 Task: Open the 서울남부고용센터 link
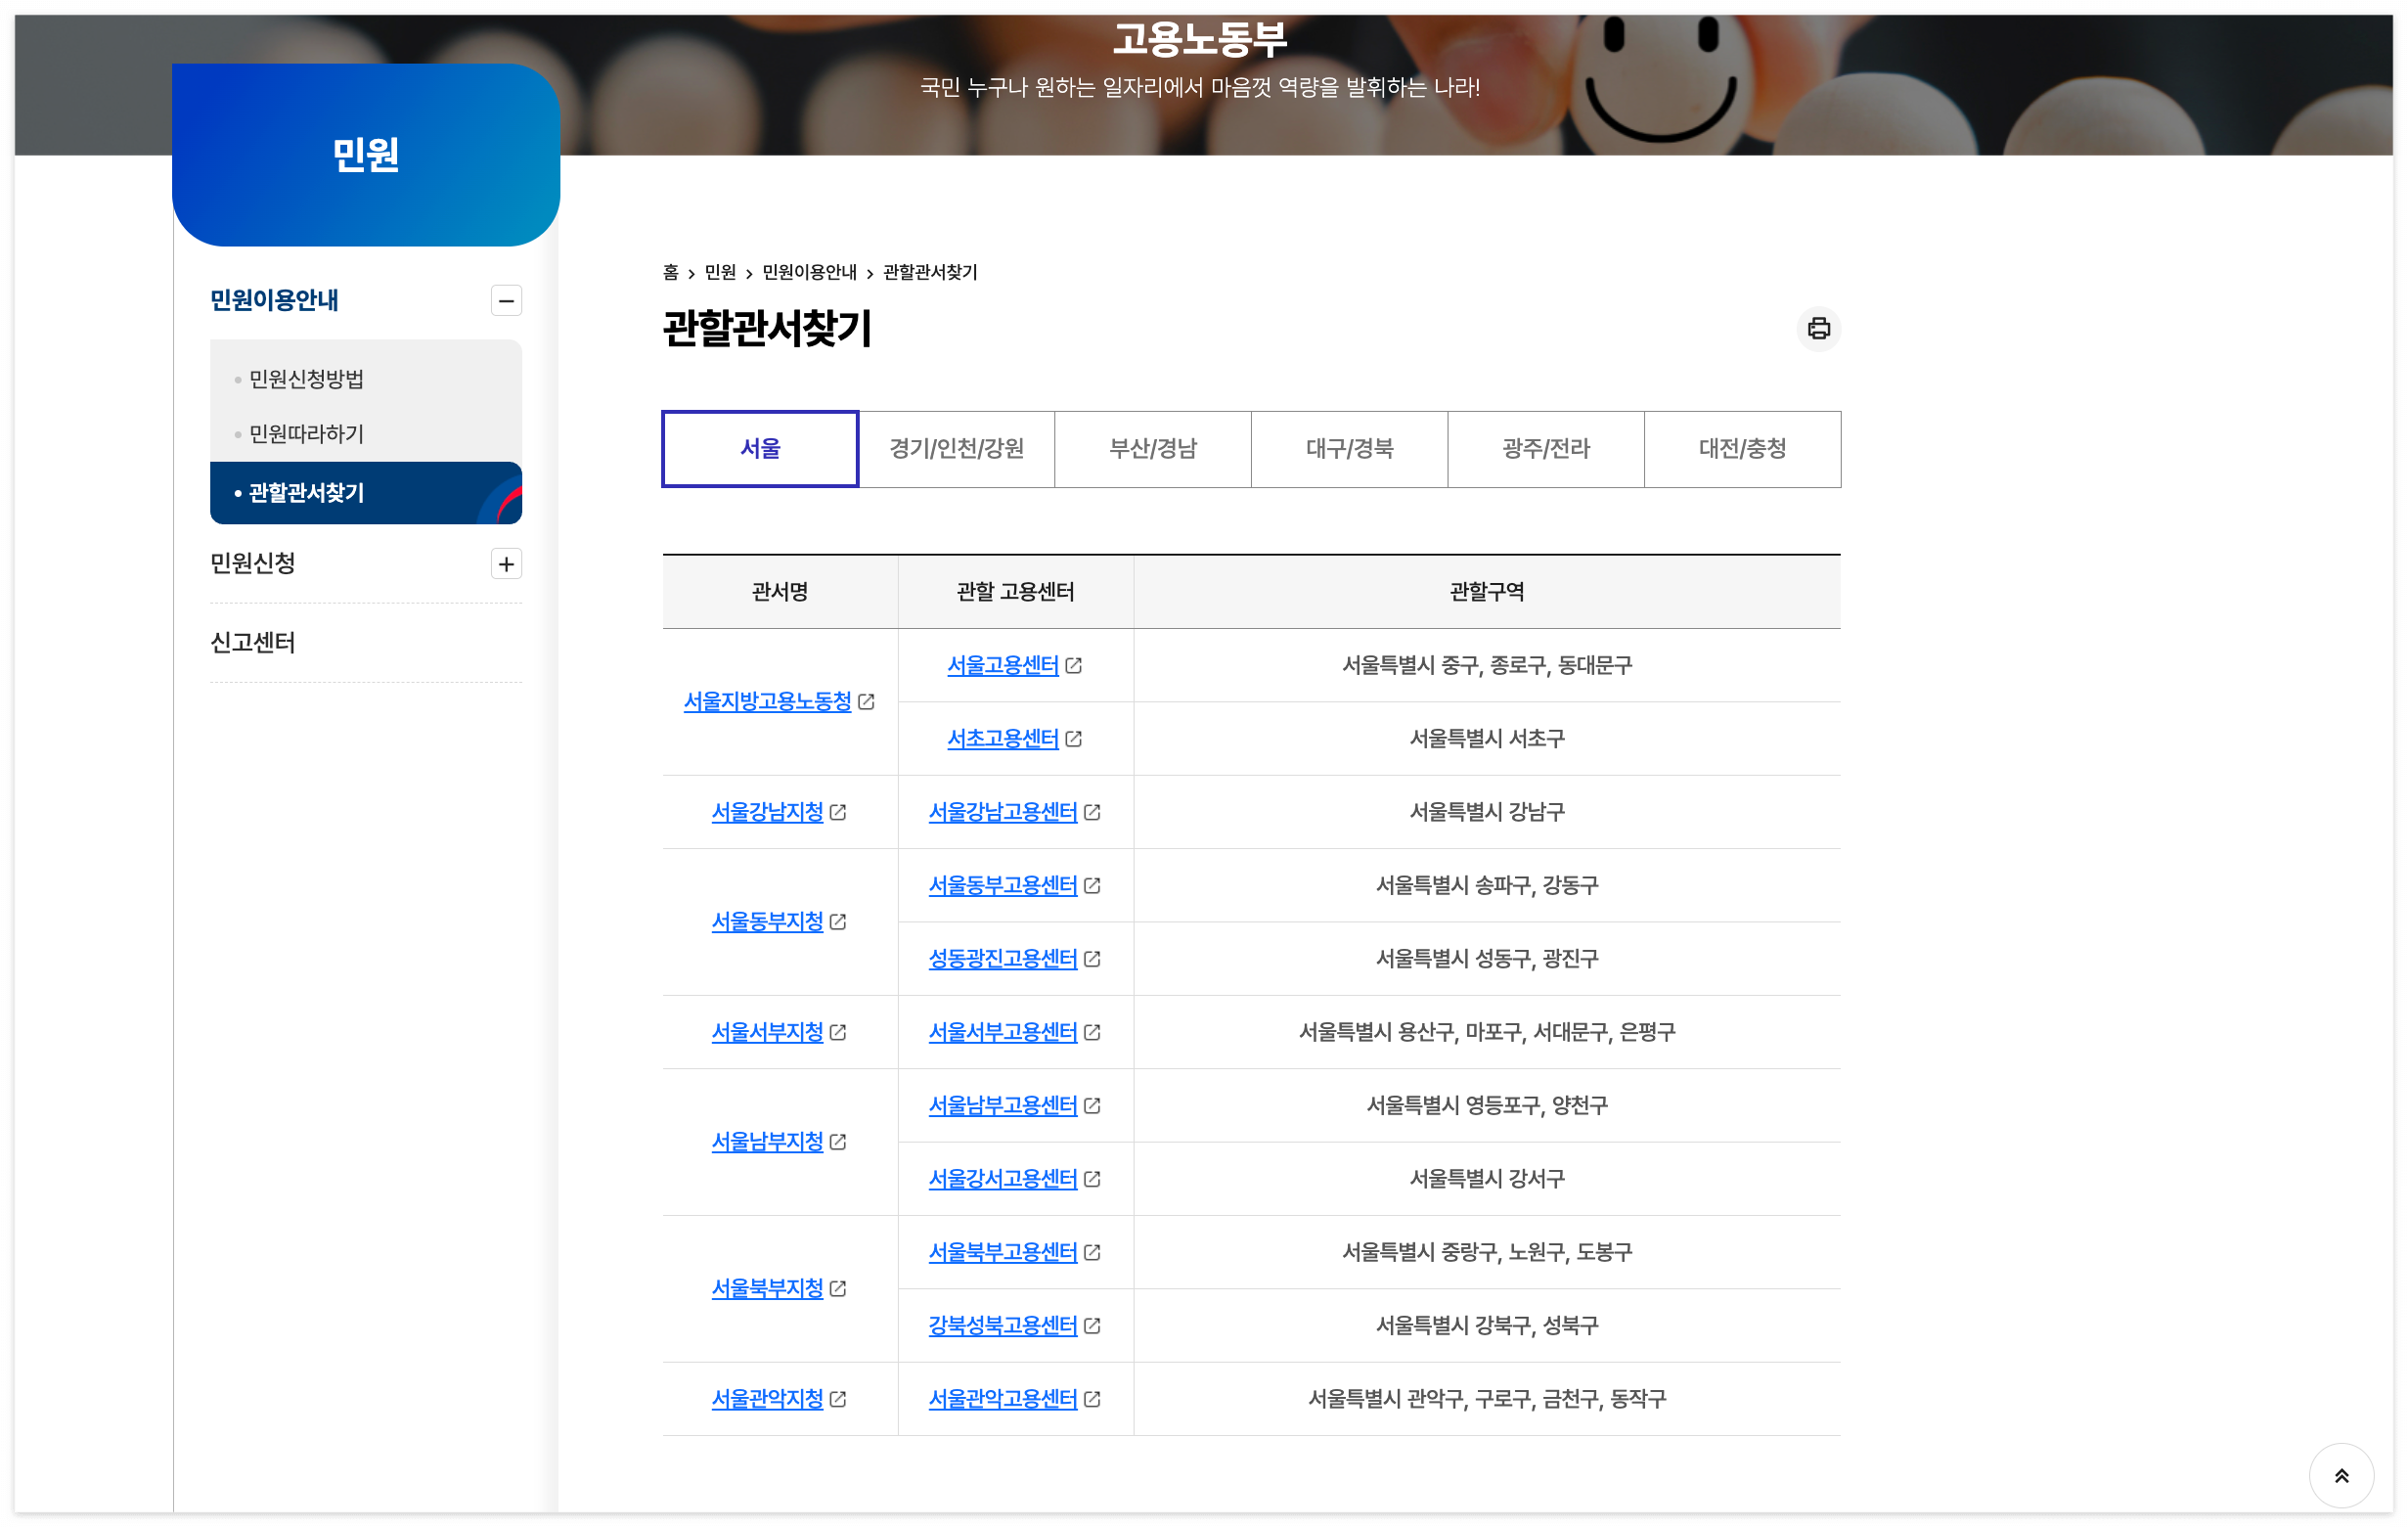1002,1106
